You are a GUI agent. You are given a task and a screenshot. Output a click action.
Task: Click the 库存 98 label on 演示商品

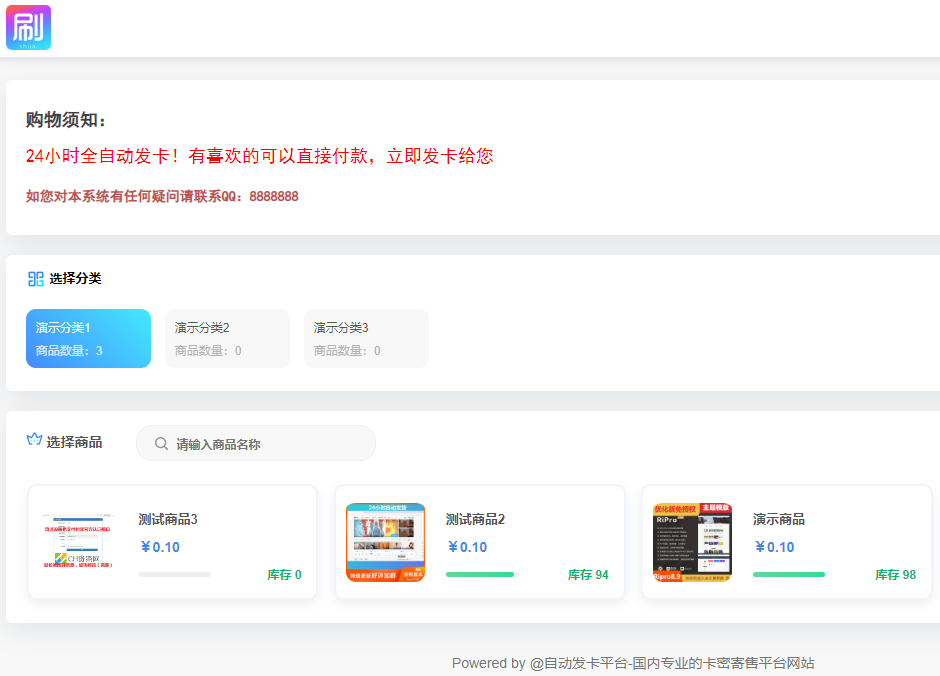pos(895,575)
